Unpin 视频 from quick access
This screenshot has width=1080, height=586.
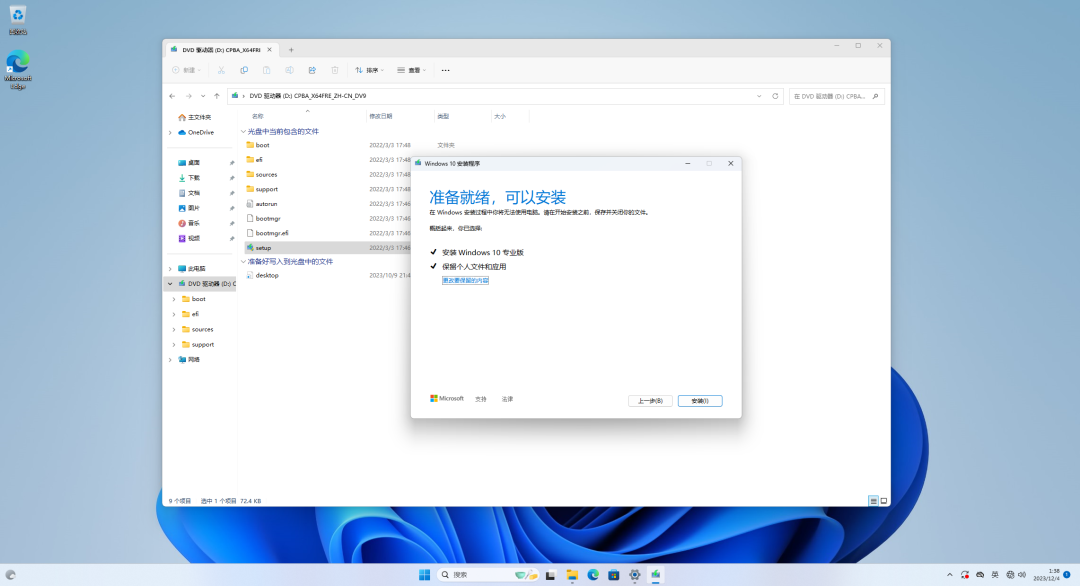point(232,239)
